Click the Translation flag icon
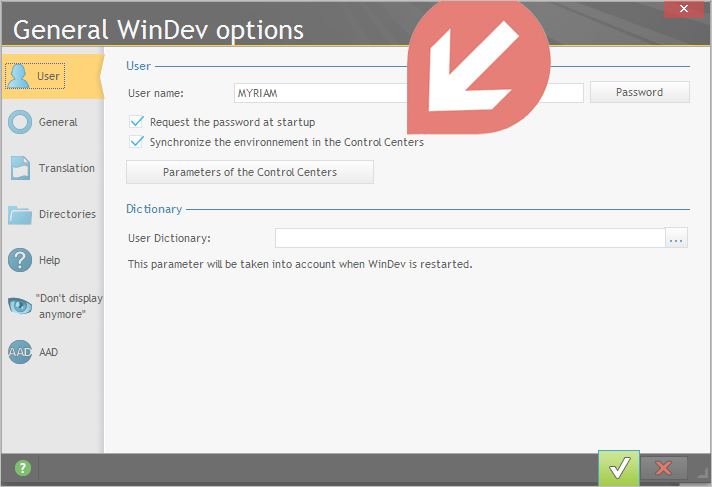 (20, 168)
